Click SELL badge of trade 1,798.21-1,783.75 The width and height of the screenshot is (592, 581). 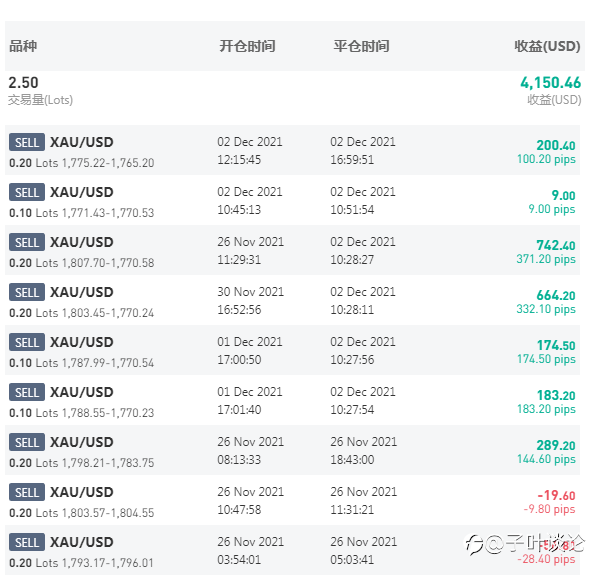click(27, 442)
